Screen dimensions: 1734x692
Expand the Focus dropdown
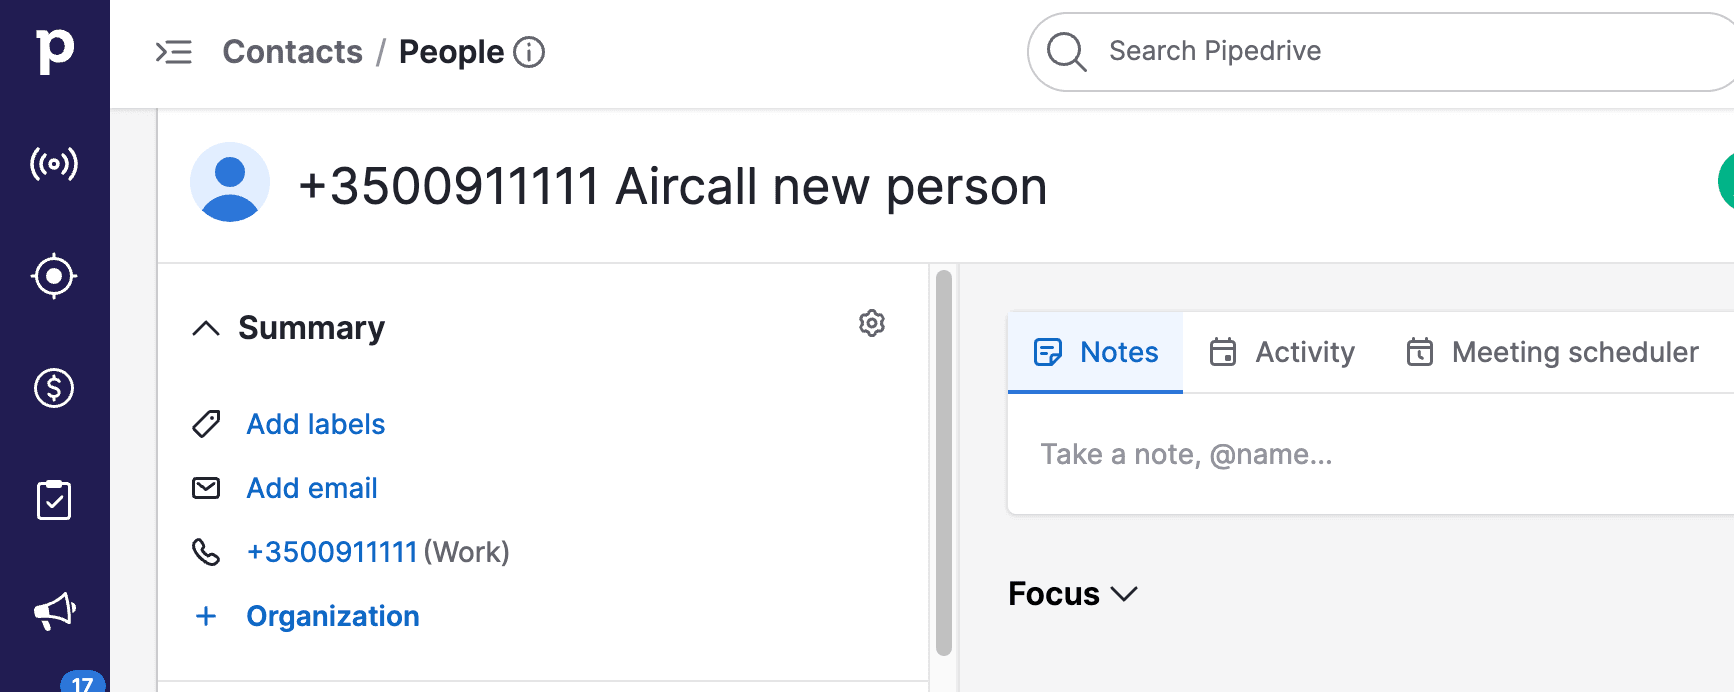click(x=1074, y=593)
